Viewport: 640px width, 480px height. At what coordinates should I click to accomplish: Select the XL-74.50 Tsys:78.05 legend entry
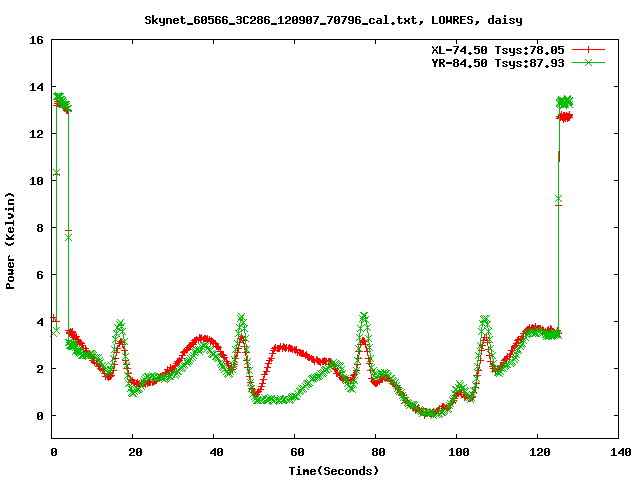495,49
